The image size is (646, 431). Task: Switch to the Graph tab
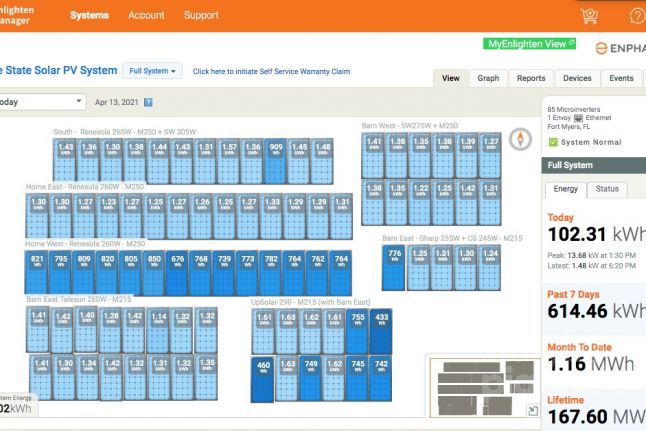click(488, 78)
